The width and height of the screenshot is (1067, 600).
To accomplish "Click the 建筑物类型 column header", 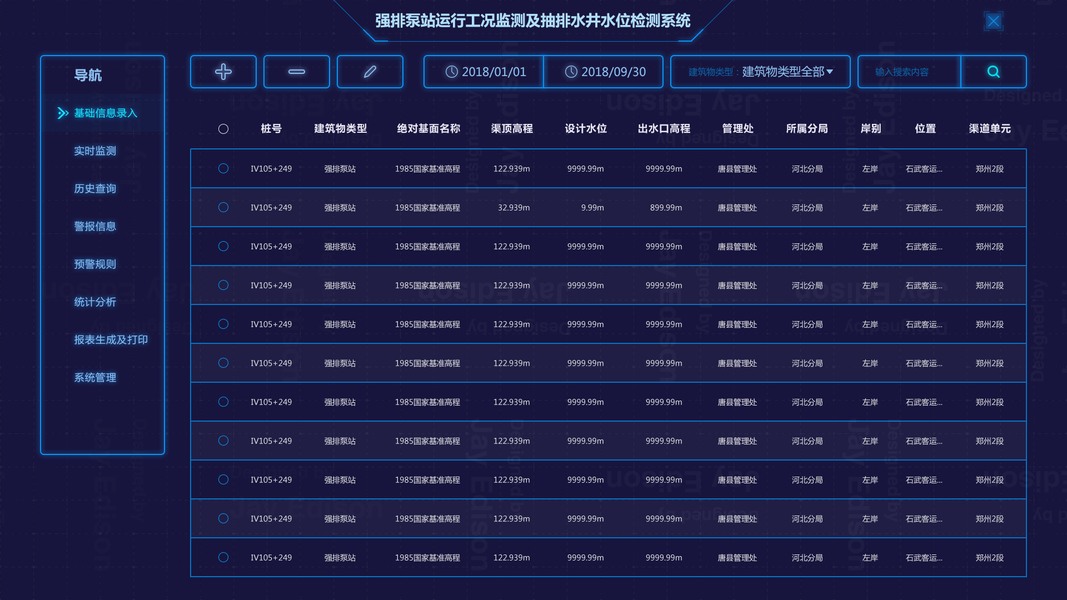I will (x=340, y=129).
